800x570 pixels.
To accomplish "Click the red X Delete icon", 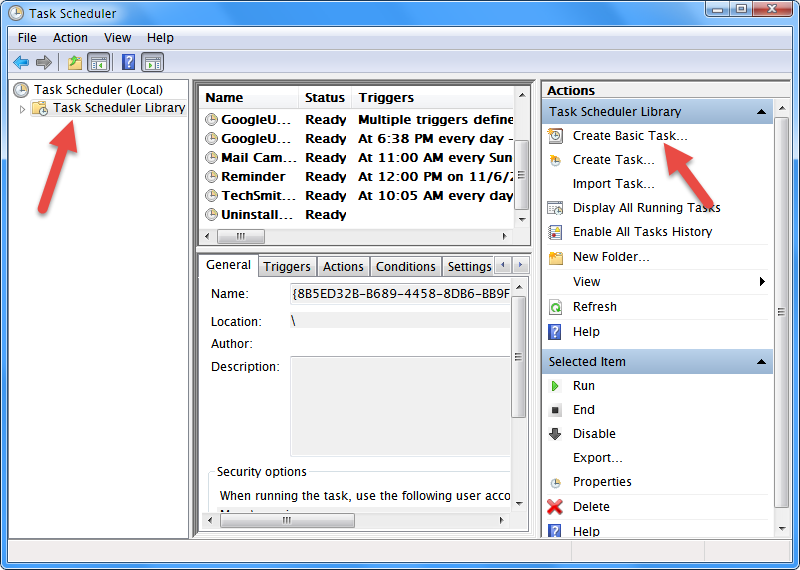I will (x=555, y=507).
